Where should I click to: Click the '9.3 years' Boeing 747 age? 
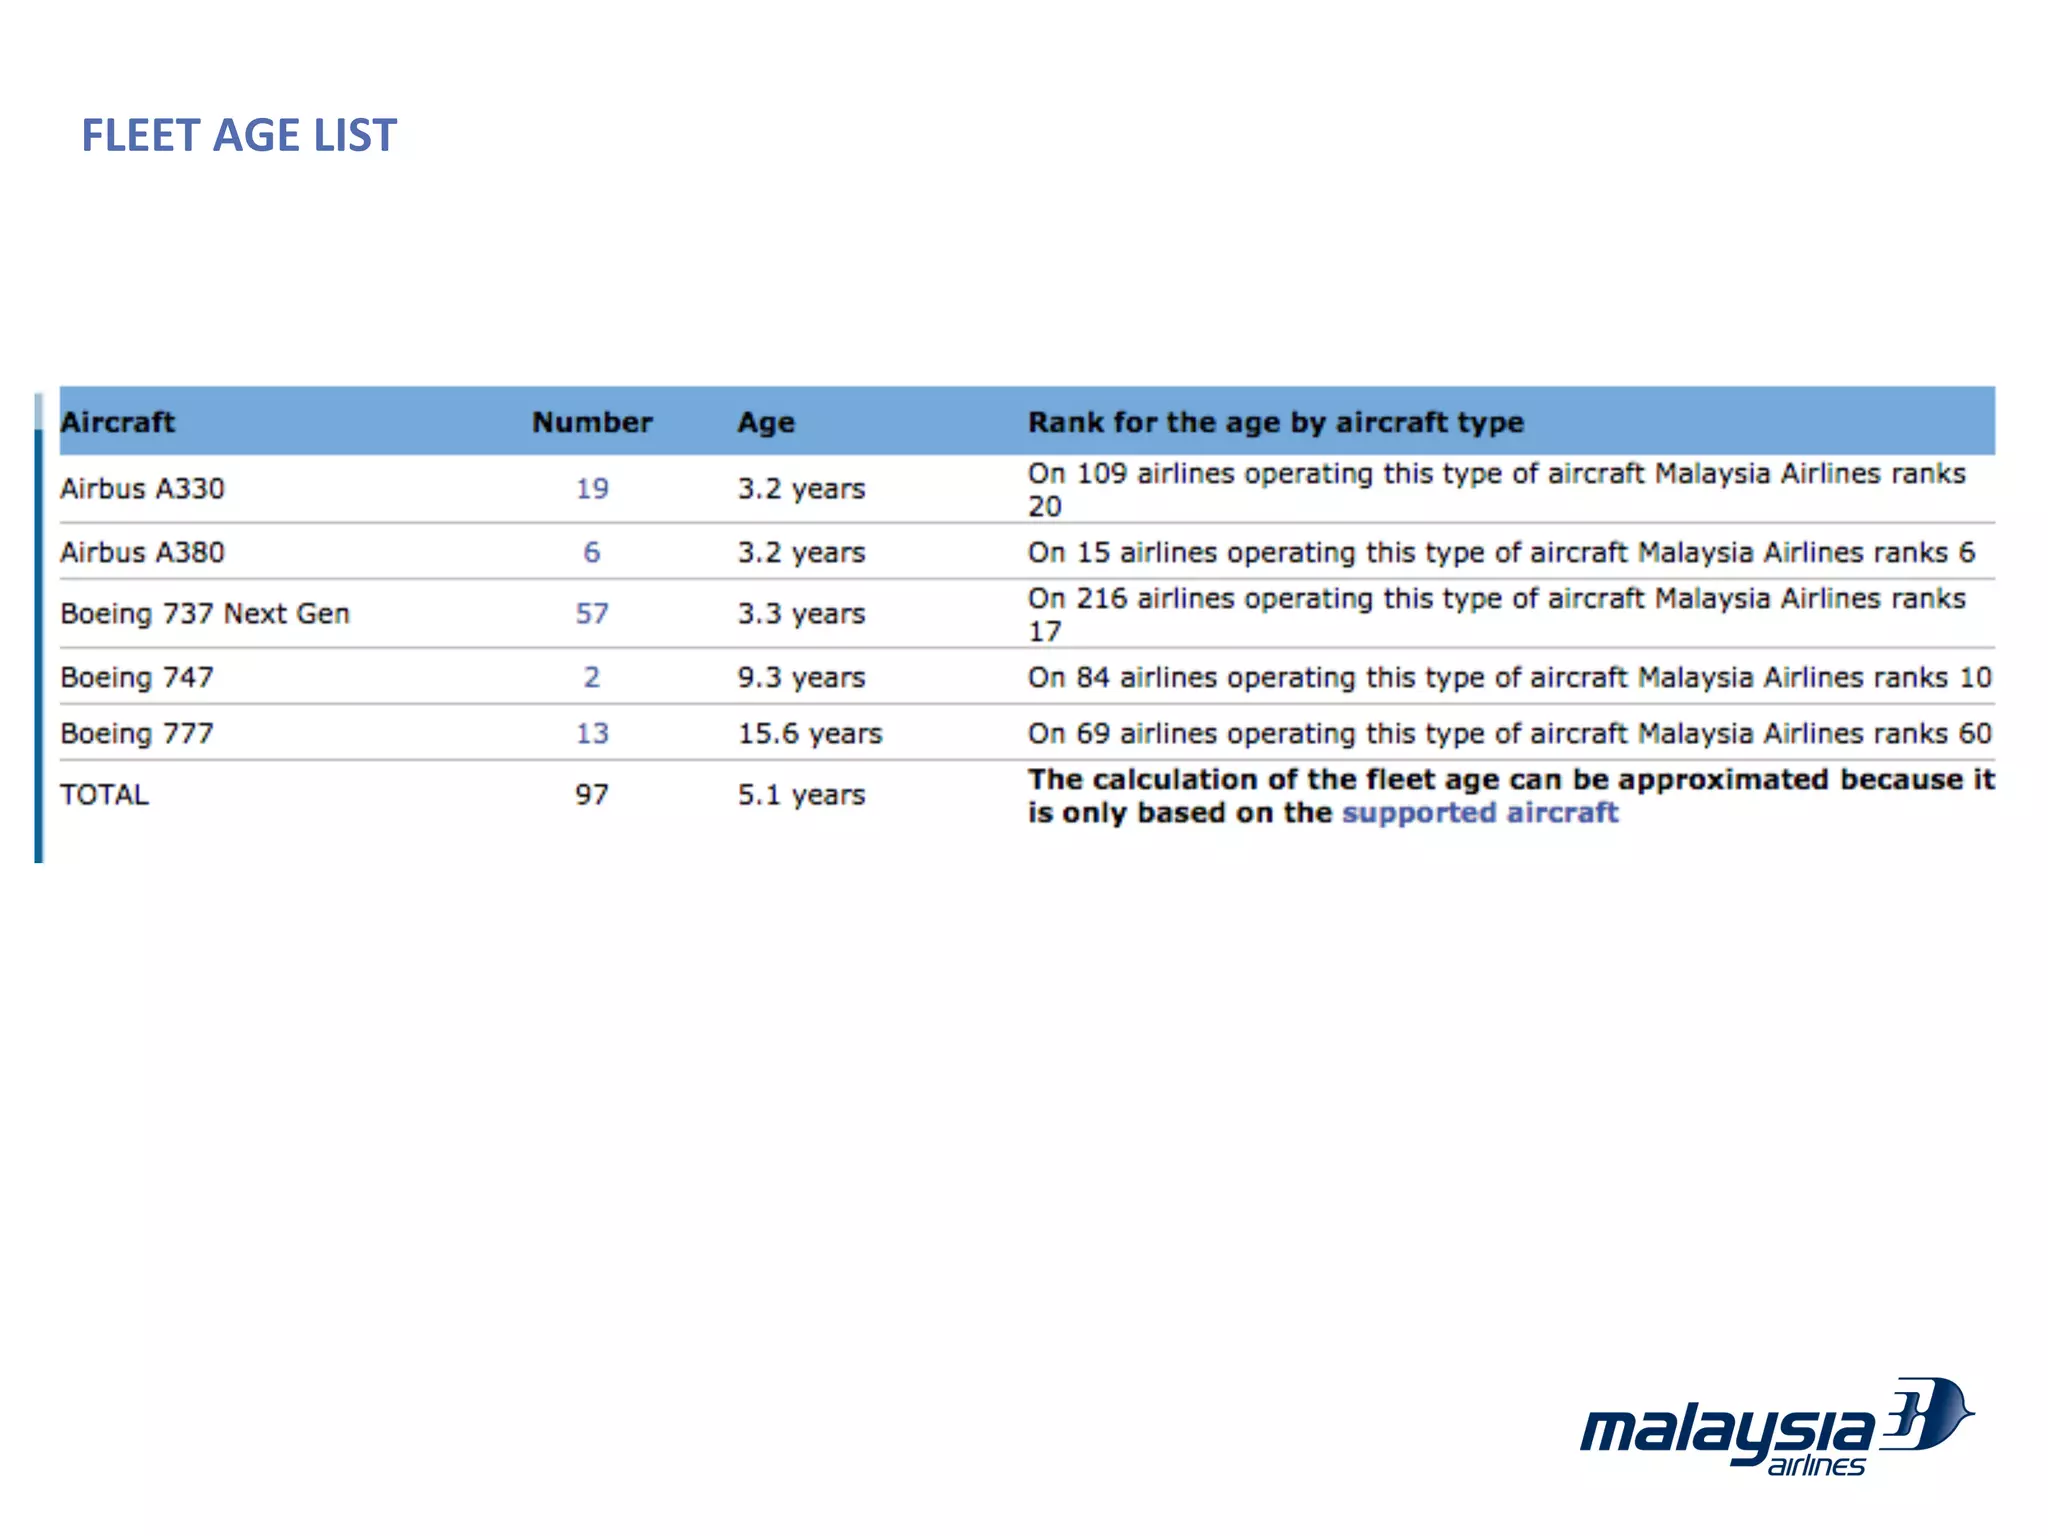[801, 677]
